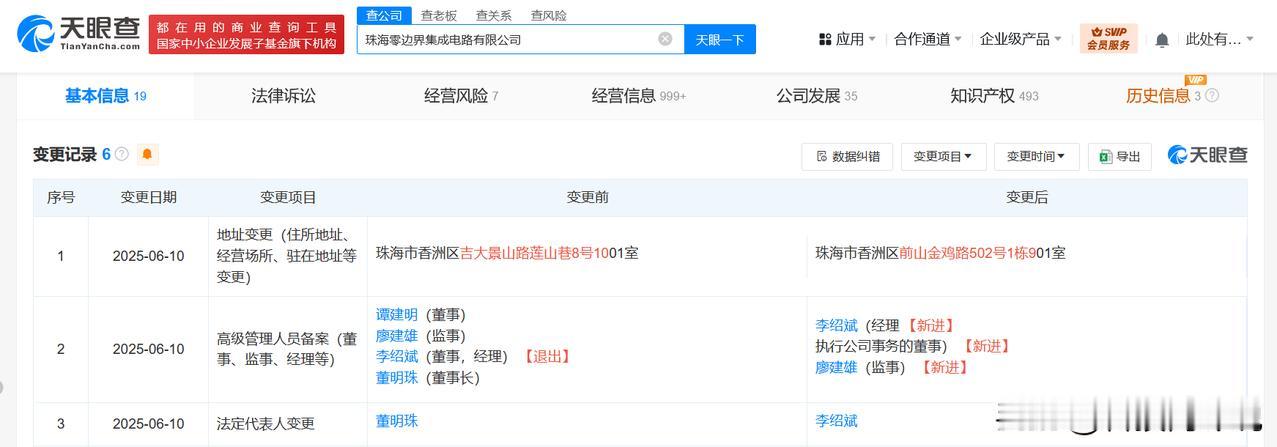1277x447 pixels.
Task: Open 董明珠 link in 法定代表人变更 row
Action: (x=397, y=421)
